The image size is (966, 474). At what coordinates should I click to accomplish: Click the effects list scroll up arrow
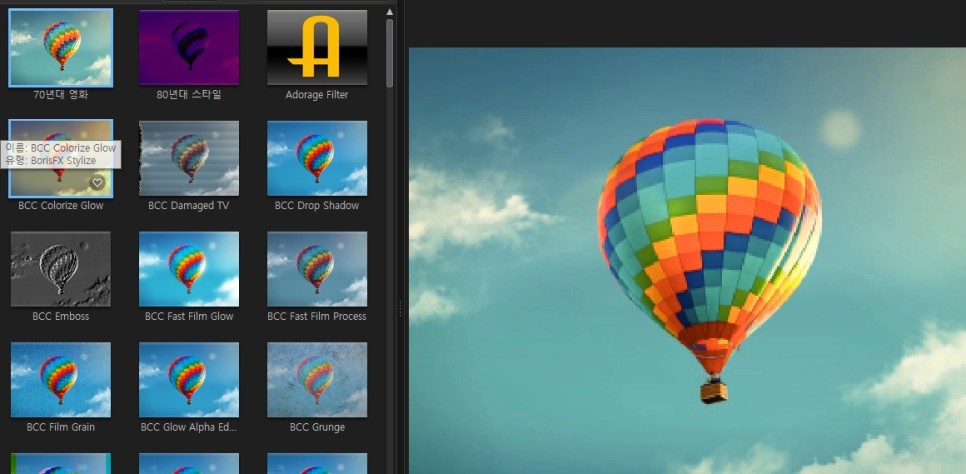click(389, 11)
